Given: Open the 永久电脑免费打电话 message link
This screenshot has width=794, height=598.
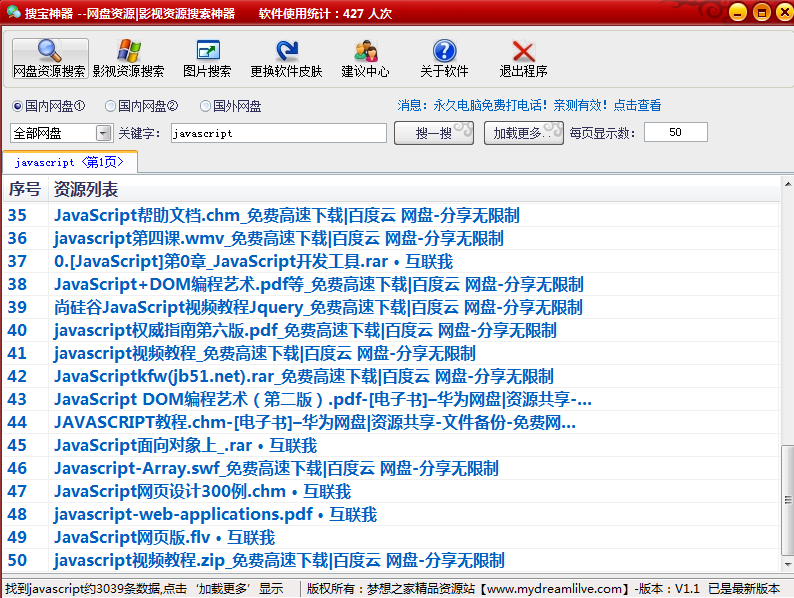Looking at the screenshot, I should pyautogui.click(x=529, y=105).
